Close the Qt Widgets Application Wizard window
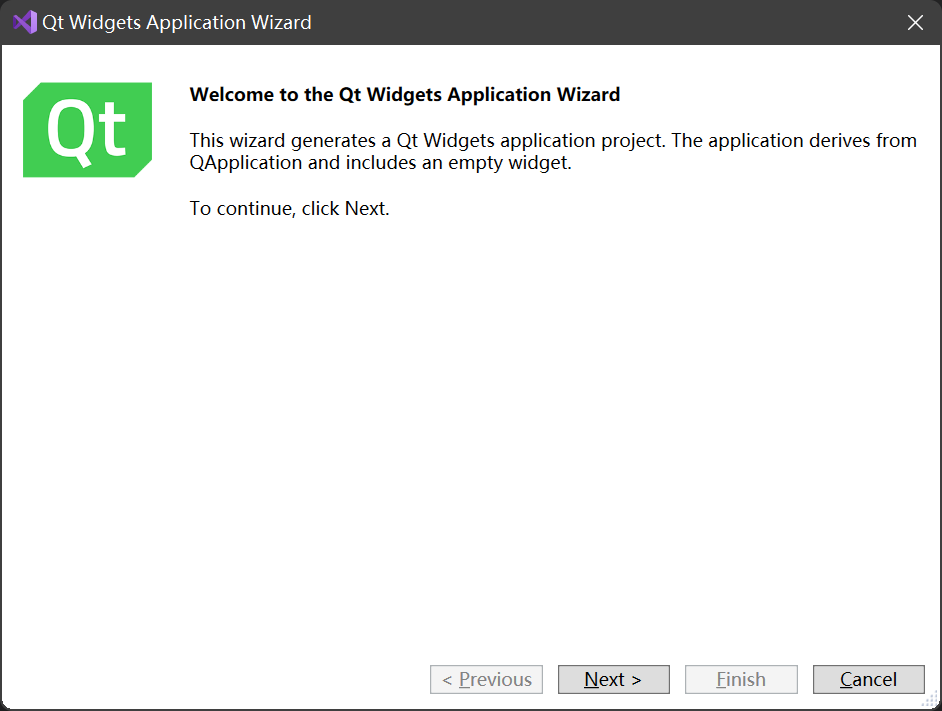This screenshot has width=942, height=711. [915, 21]
